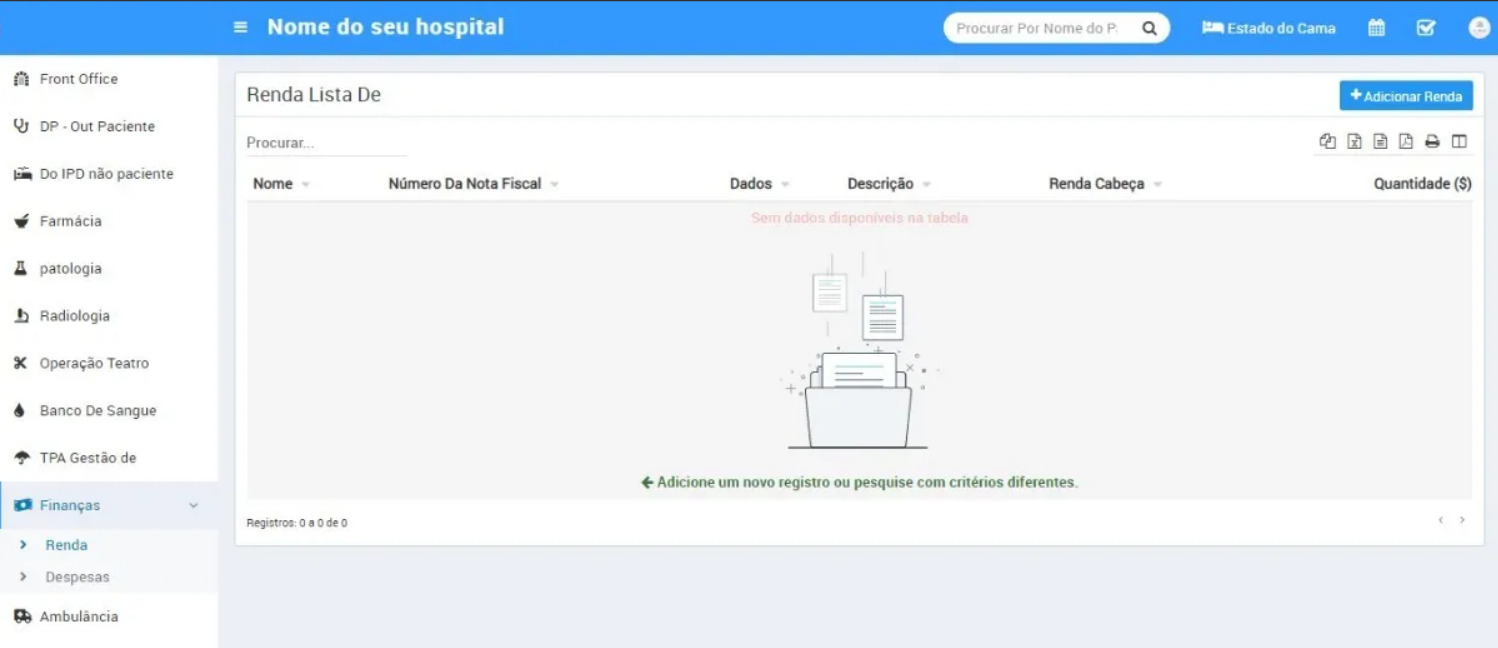Click the ambulance icon in the sidebar

tap(22, 617)
